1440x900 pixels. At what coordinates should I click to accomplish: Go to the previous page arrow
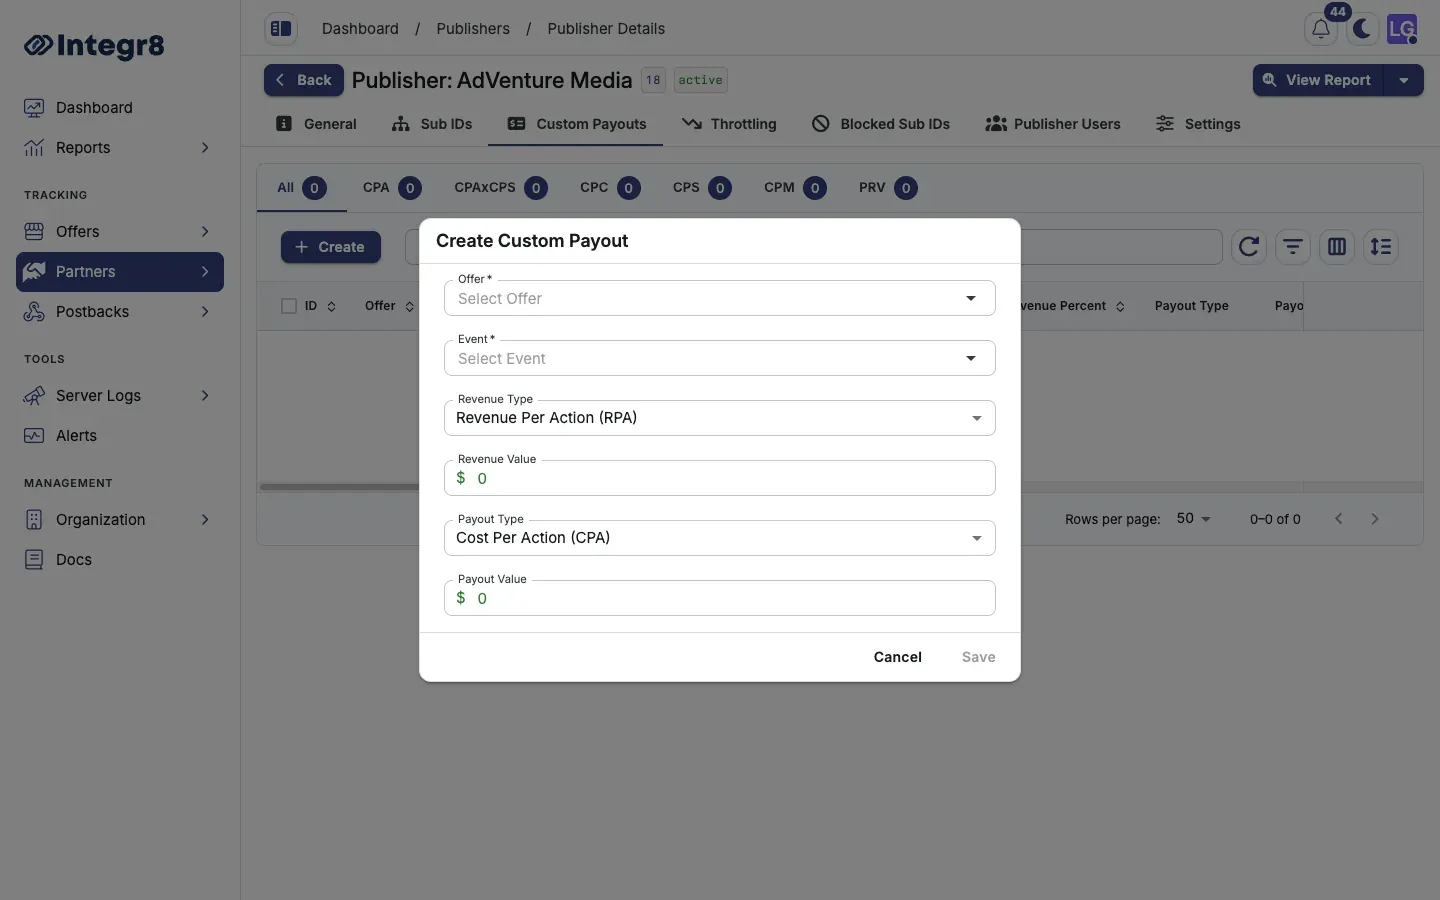click(x=1338, y=518)
